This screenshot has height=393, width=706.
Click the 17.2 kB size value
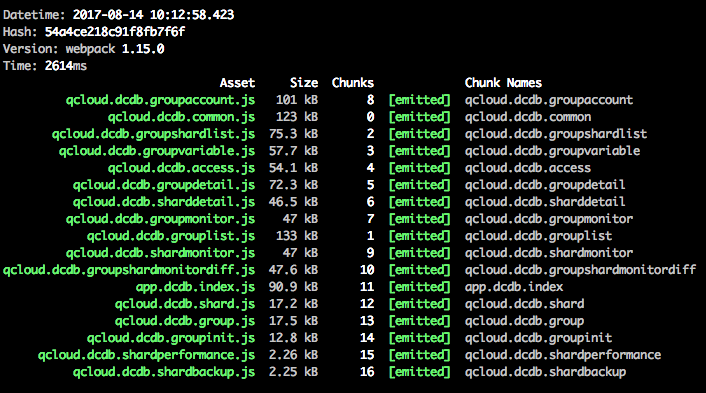(x=294, y=304)
